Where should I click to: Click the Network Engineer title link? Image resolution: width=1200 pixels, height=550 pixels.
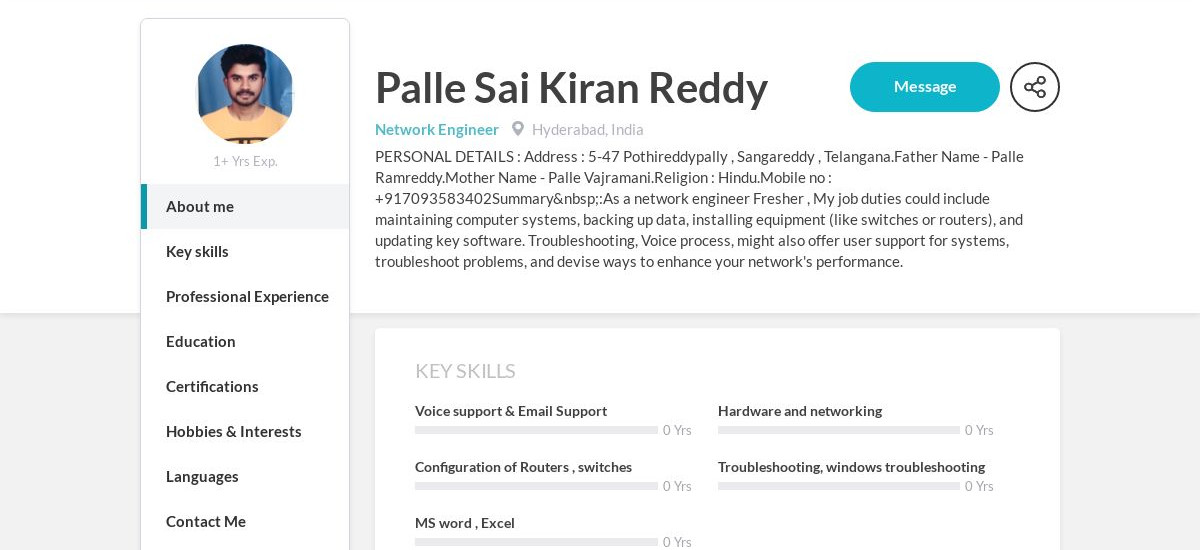pos(437,129)
